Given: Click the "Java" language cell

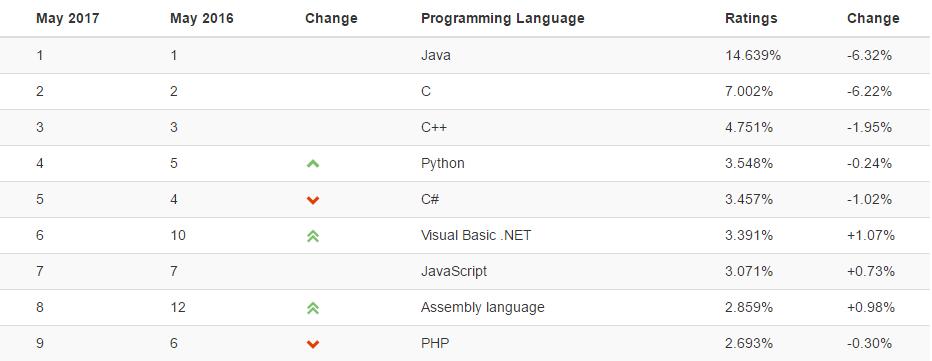Looking at the screenshot, I should point(436,55).
